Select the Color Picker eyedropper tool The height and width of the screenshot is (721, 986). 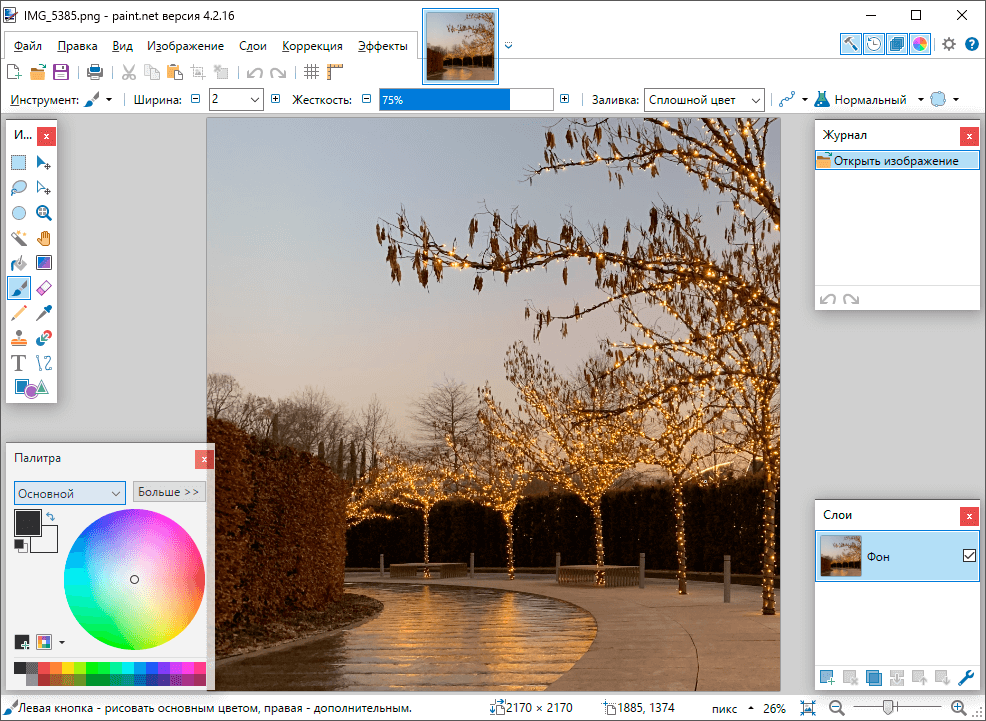pos(44,313)
